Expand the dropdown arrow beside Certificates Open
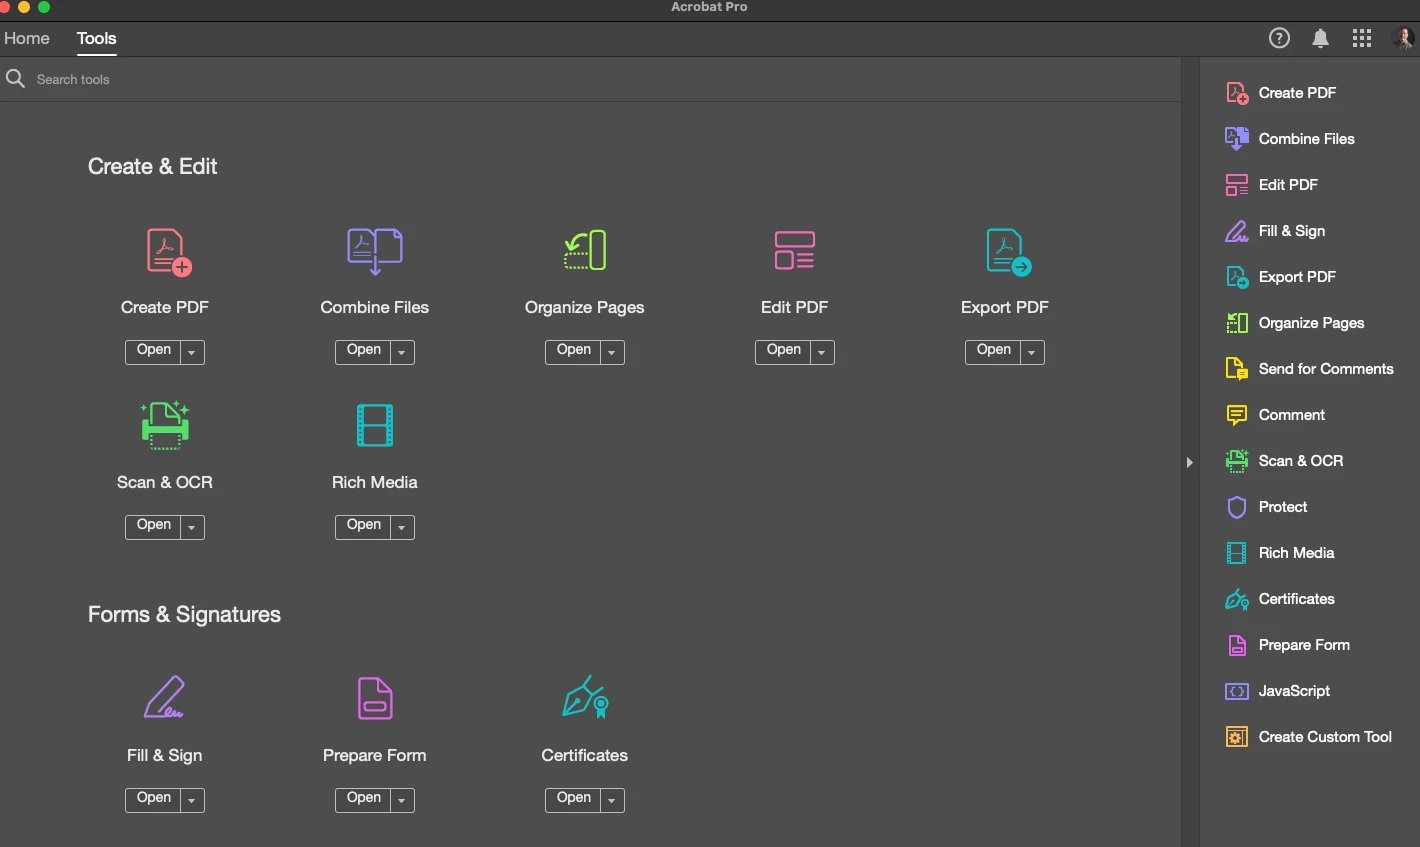The height and width of the screenshot is (847, 1420). click(612, 800)
